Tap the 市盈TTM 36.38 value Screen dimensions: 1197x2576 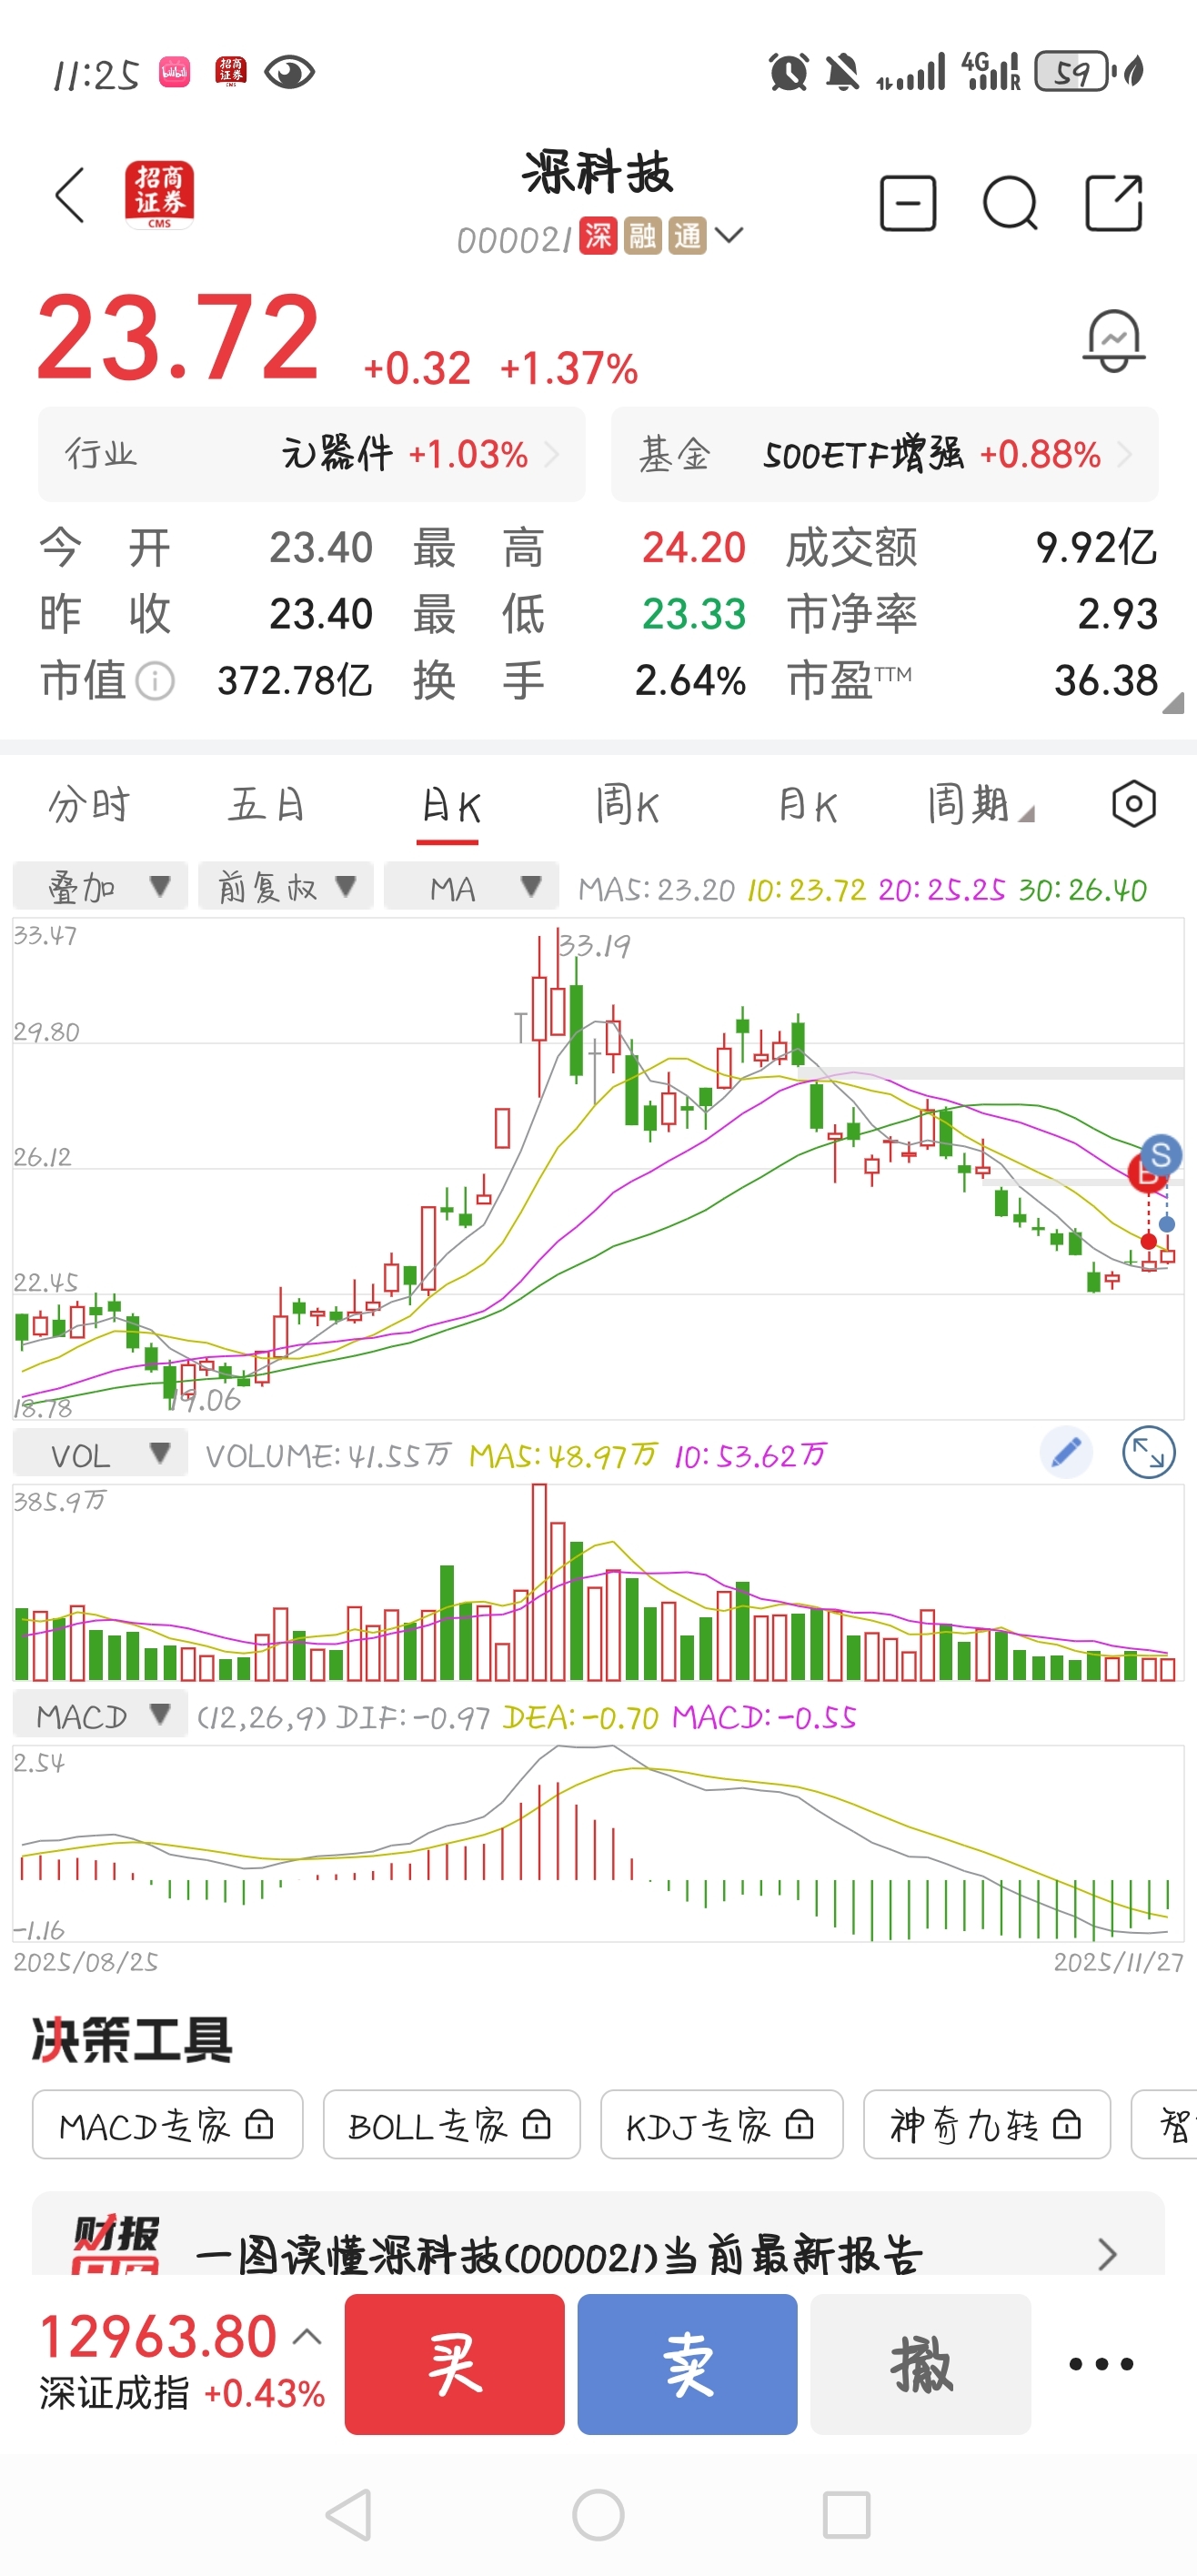pyautogui.click(x=1106, y=681)
